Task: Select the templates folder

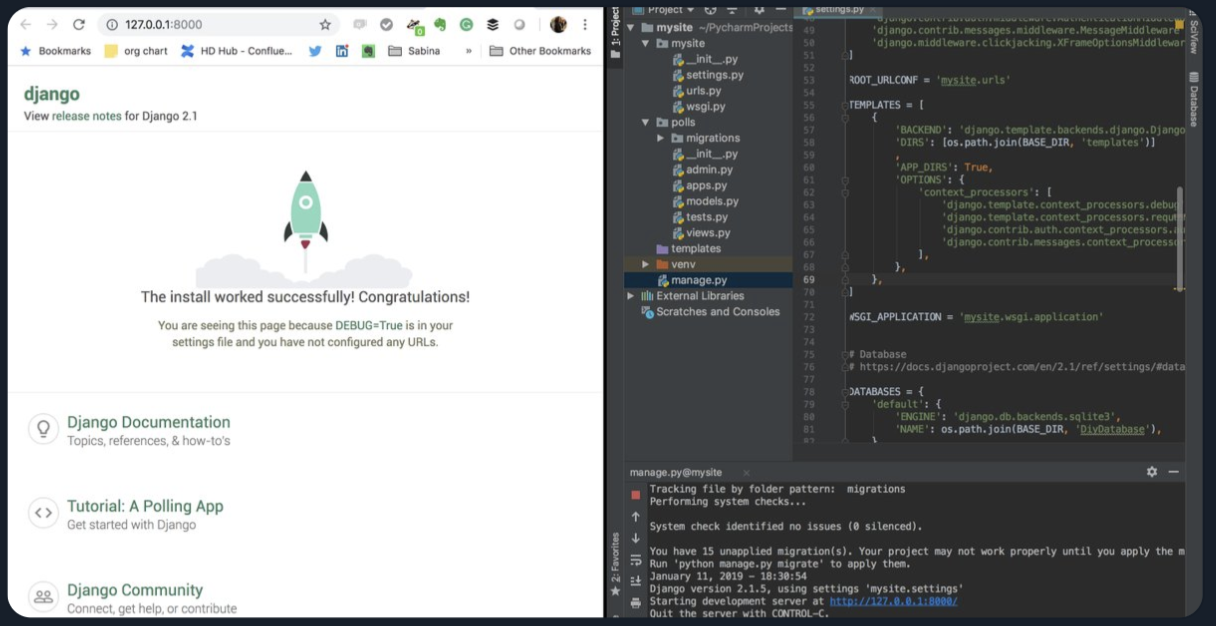Action: click(688, 248)
